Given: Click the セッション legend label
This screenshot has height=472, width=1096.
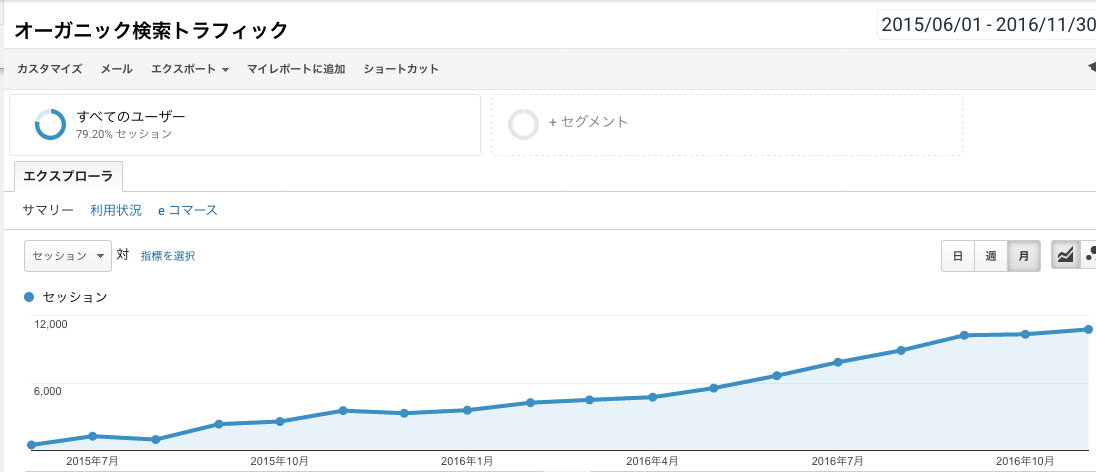Looking at the screenshot, I should click(75, 297).
